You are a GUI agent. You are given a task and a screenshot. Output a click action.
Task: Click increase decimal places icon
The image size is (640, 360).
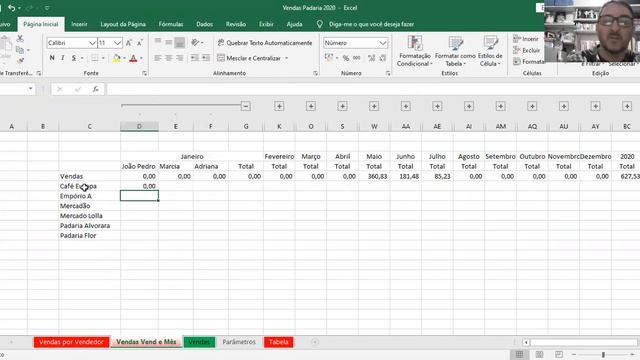(x=371, y=58)
